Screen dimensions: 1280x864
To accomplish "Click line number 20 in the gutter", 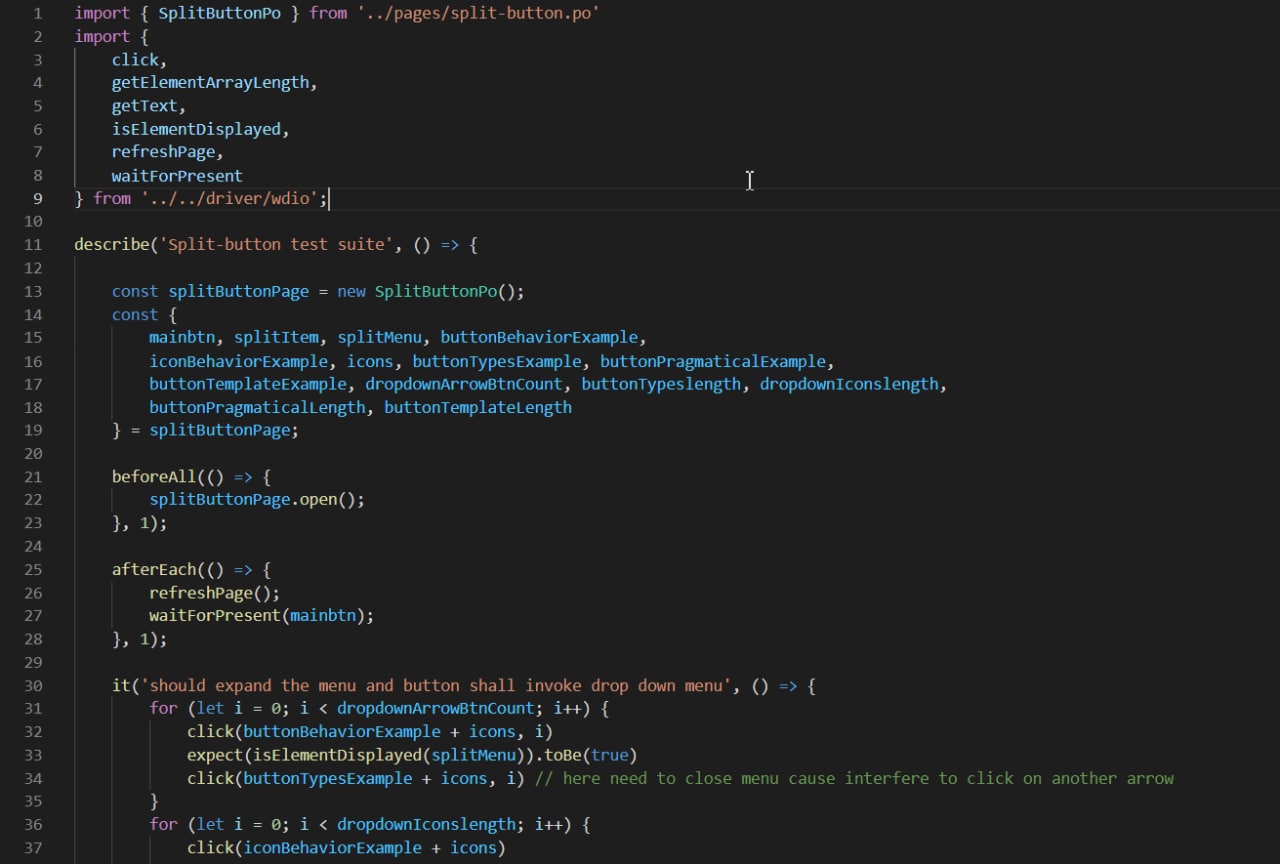I will [32, 453].
